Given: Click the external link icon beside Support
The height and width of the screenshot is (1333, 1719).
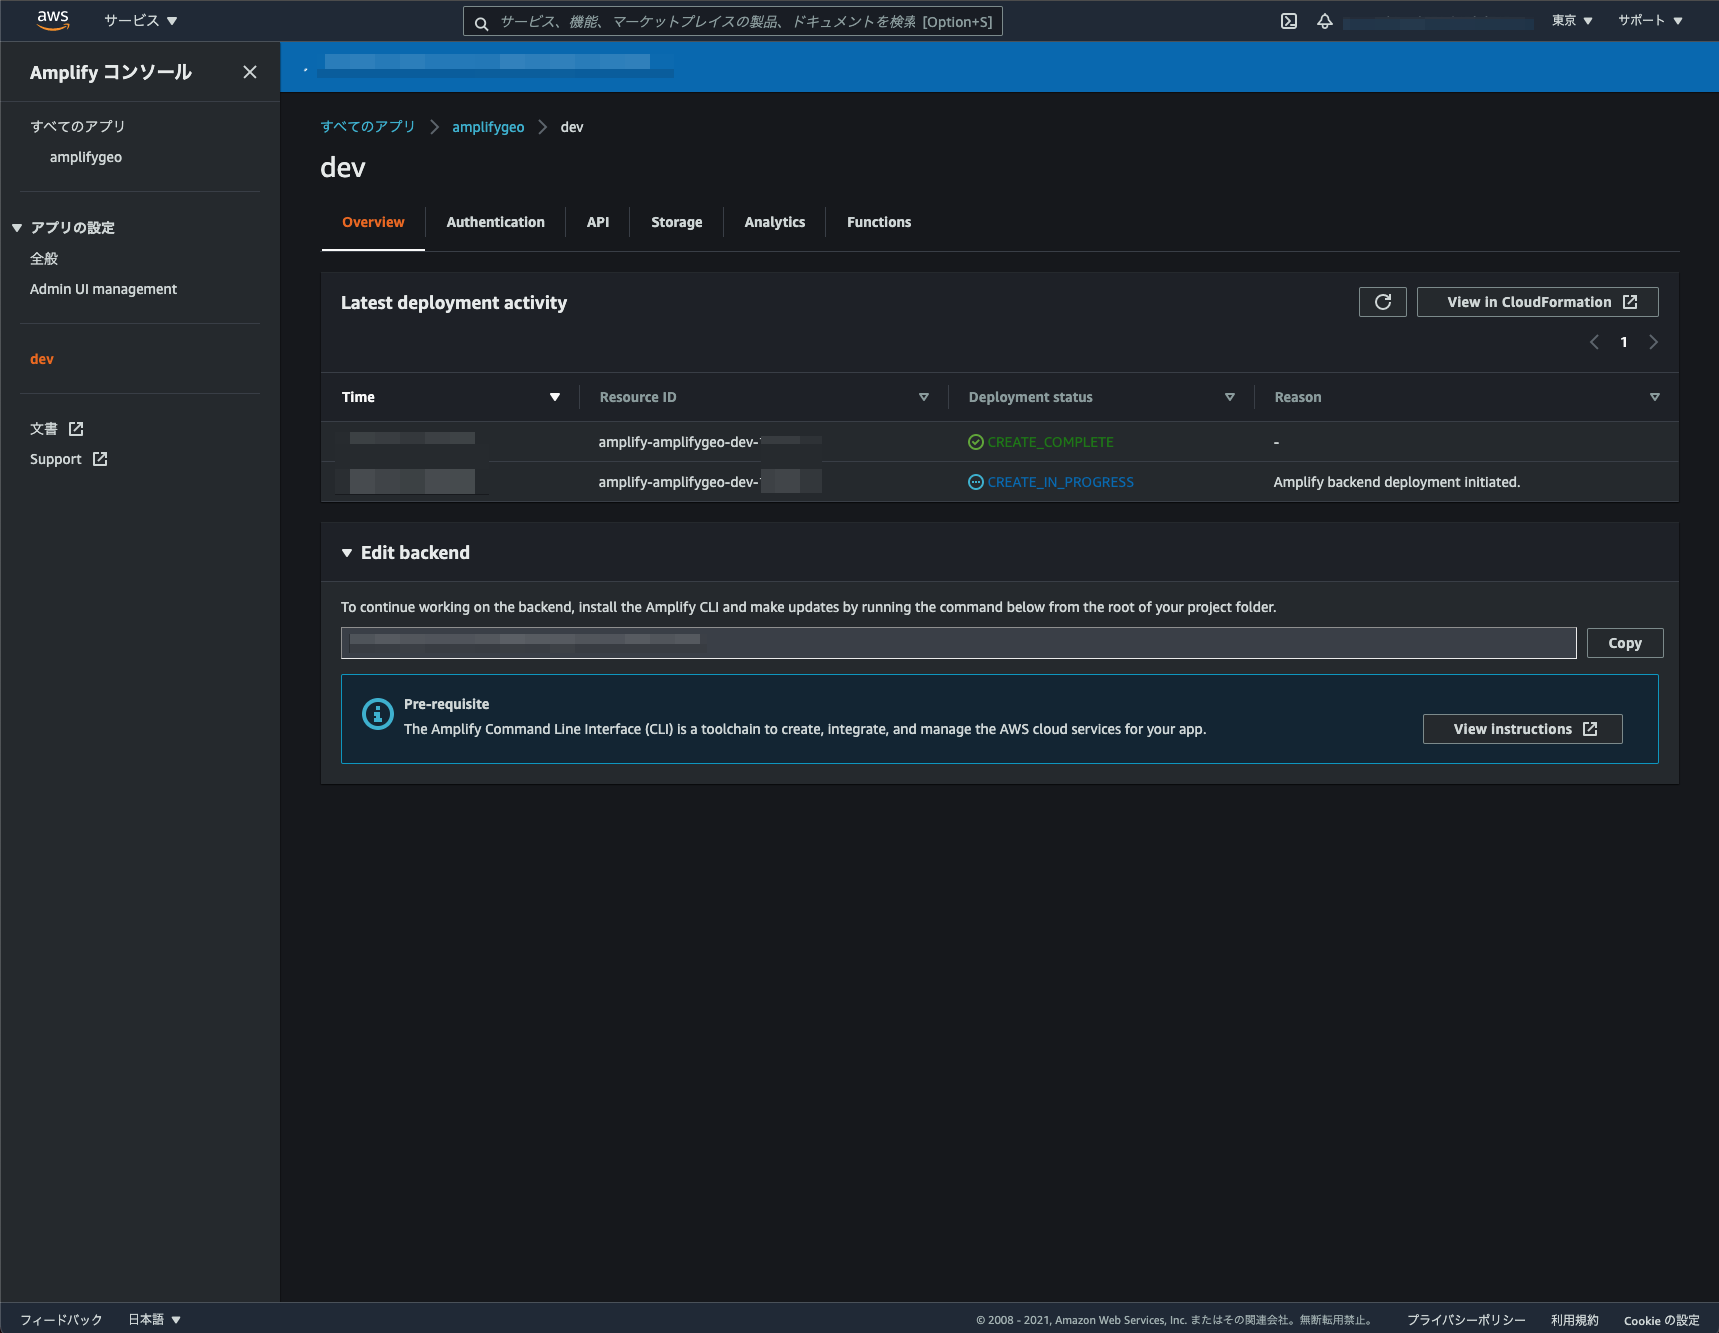Looking at the screenshot, I should tap(100, 459).
